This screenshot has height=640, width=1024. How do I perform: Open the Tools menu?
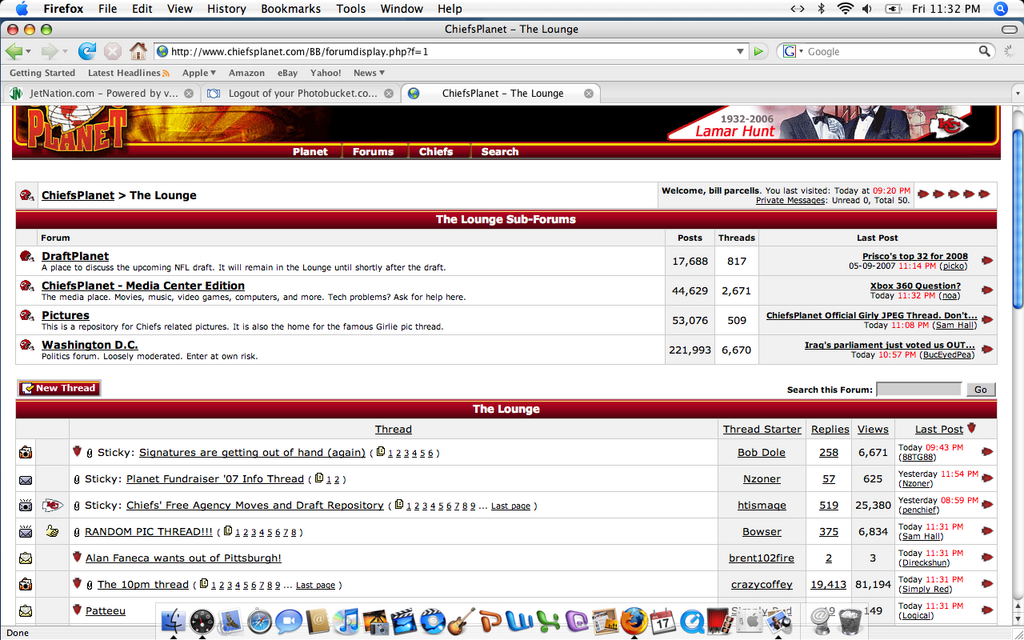351,8
